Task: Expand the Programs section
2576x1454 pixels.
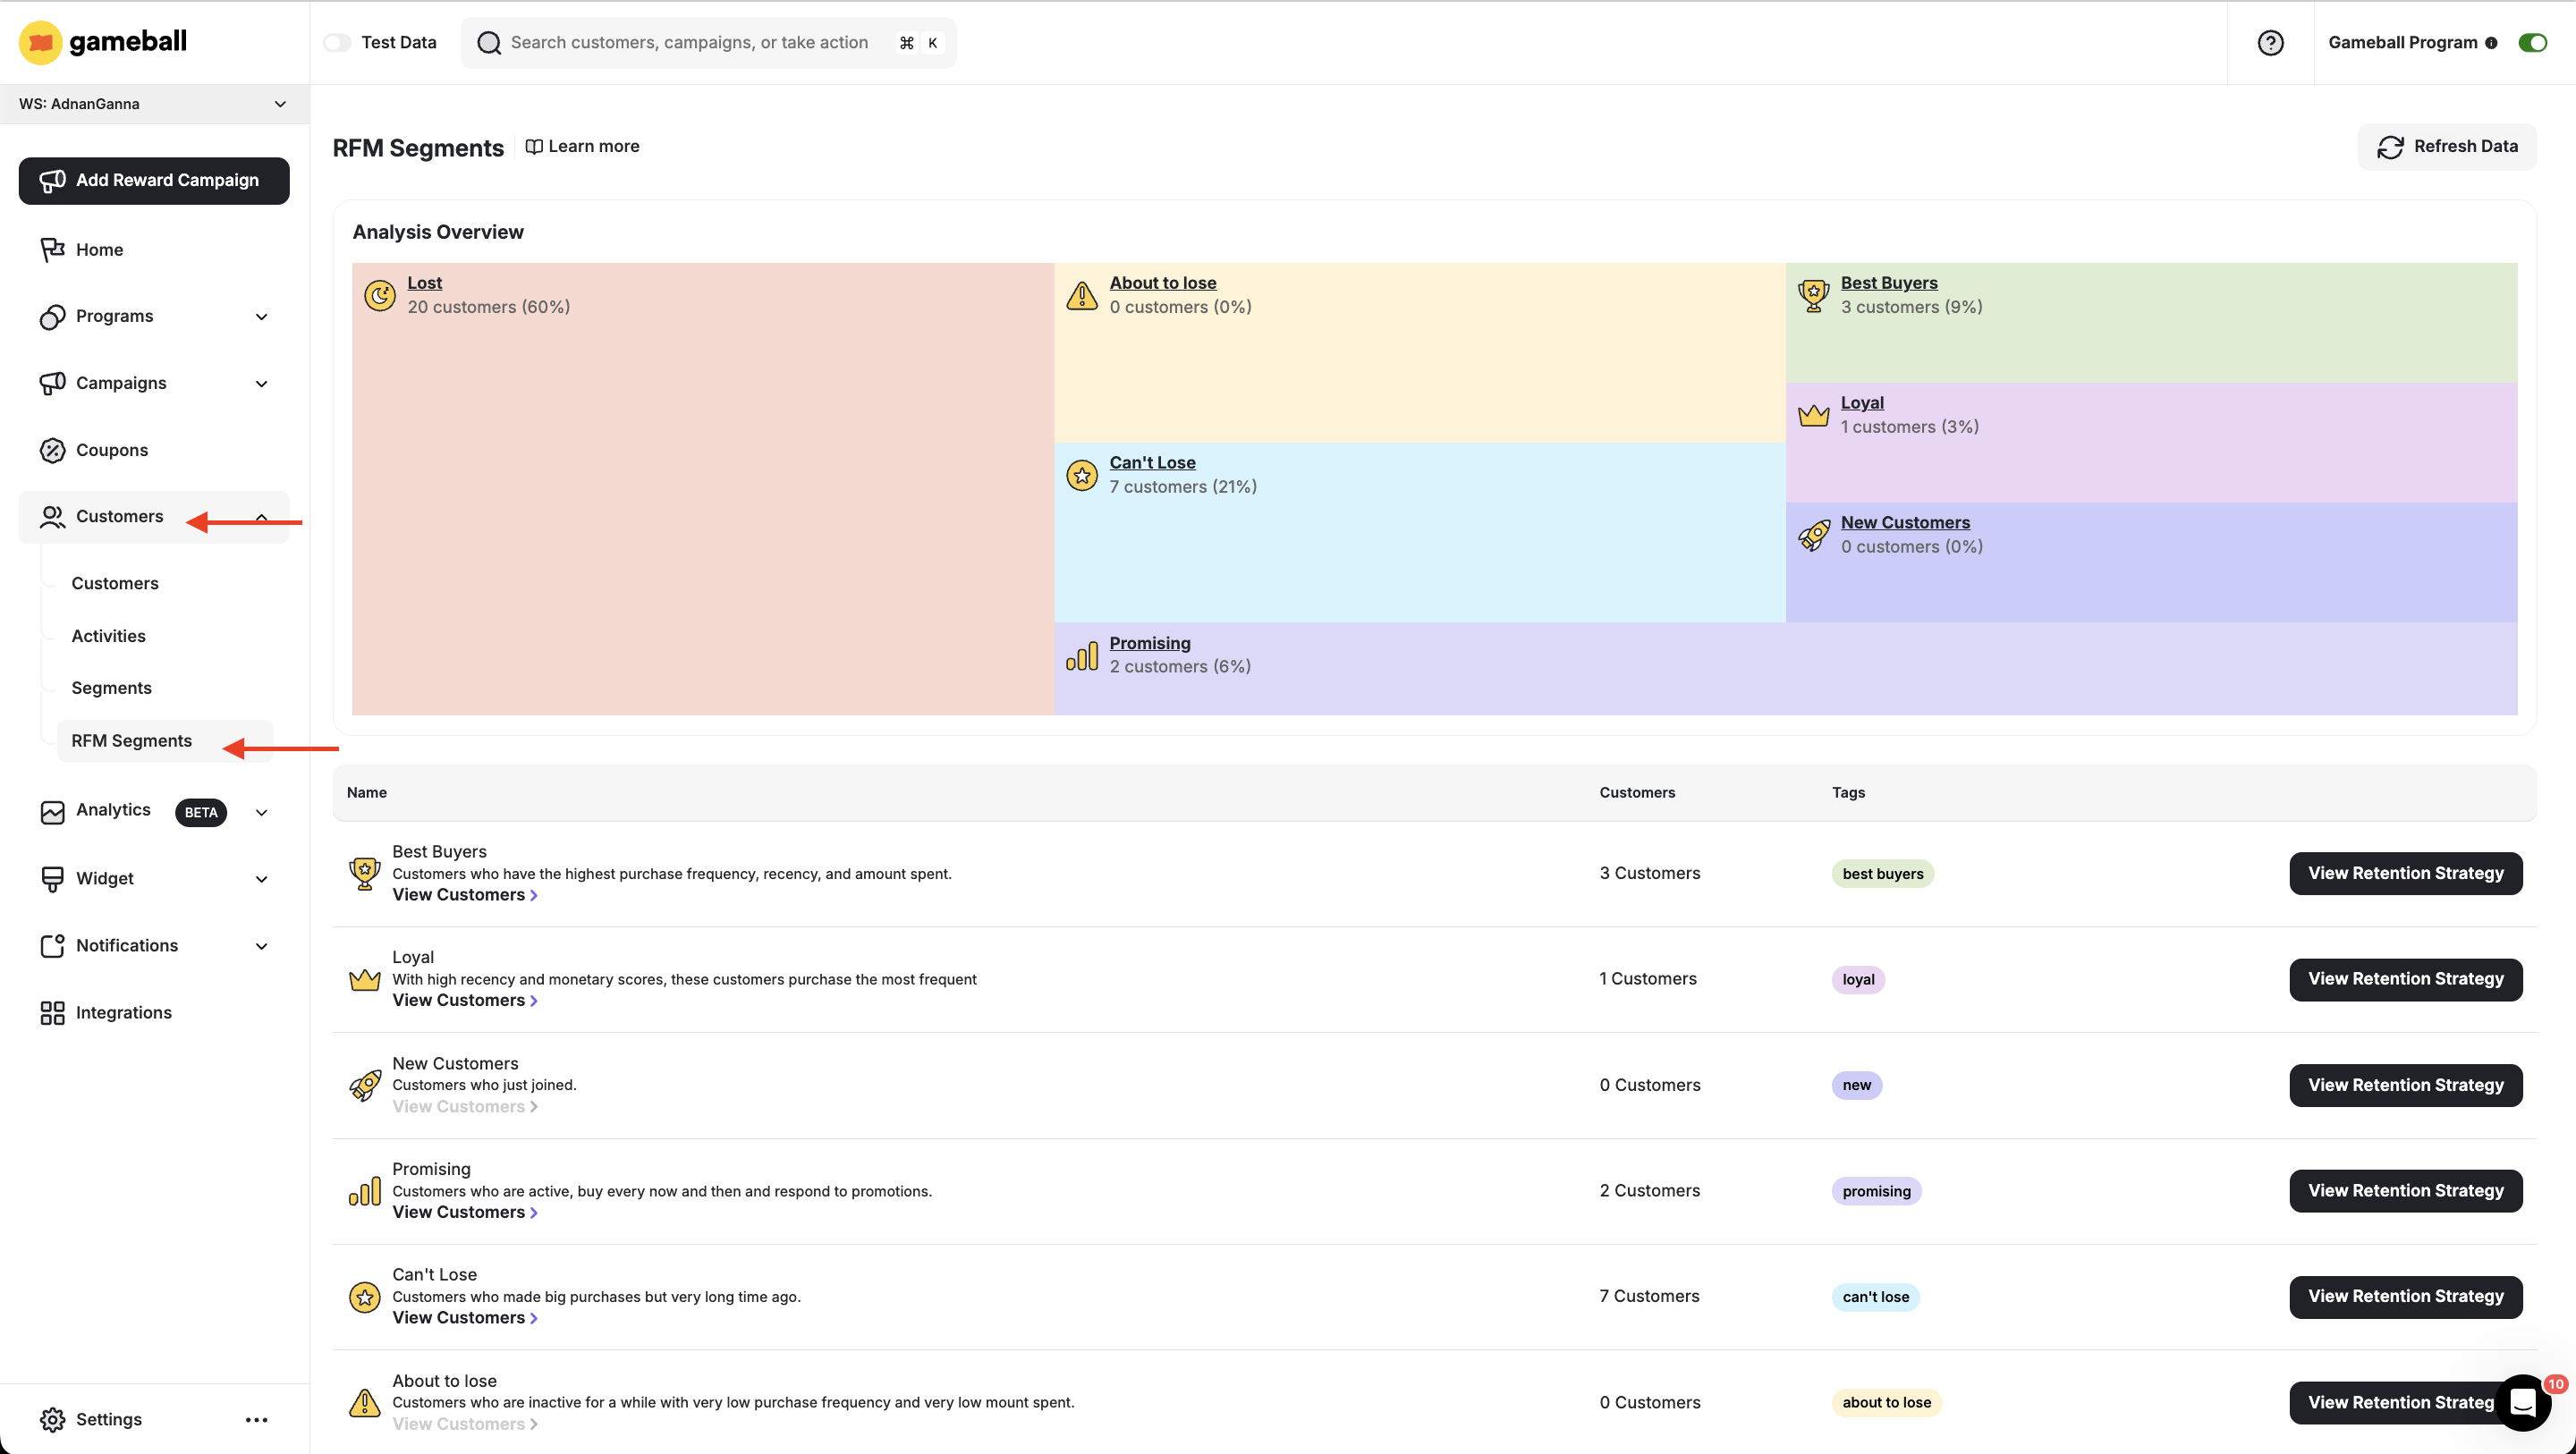Action: [261, 316]
